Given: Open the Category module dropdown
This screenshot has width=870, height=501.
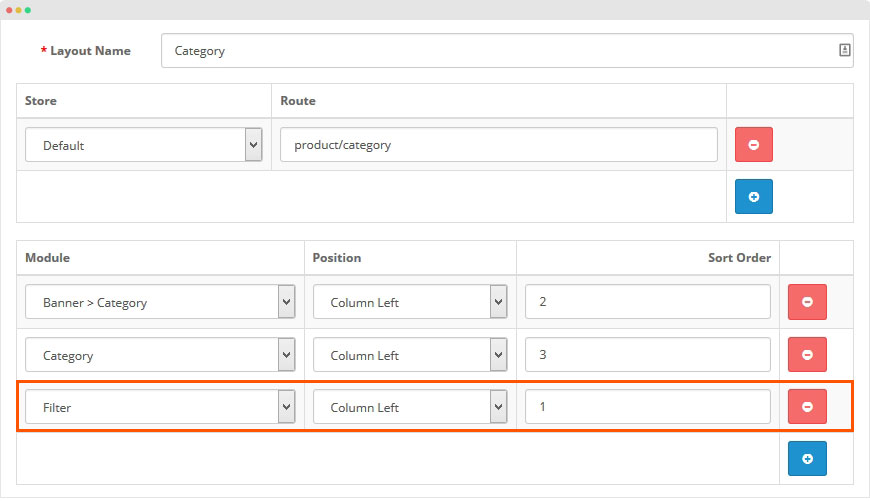Looking at the screenshot, I should pos(160,354).
